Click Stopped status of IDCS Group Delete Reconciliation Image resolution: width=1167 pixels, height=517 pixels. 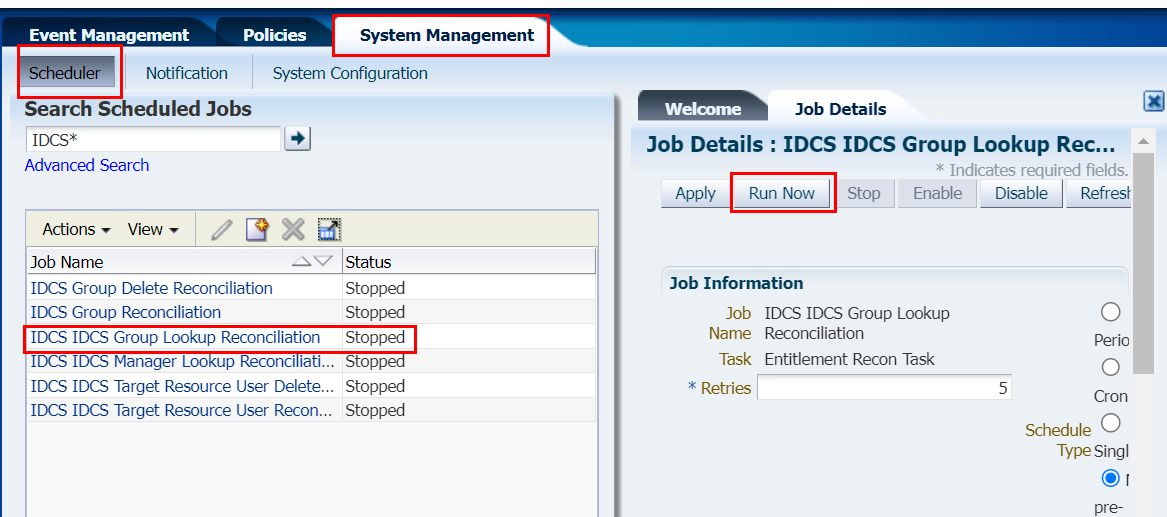coord(375,288)
